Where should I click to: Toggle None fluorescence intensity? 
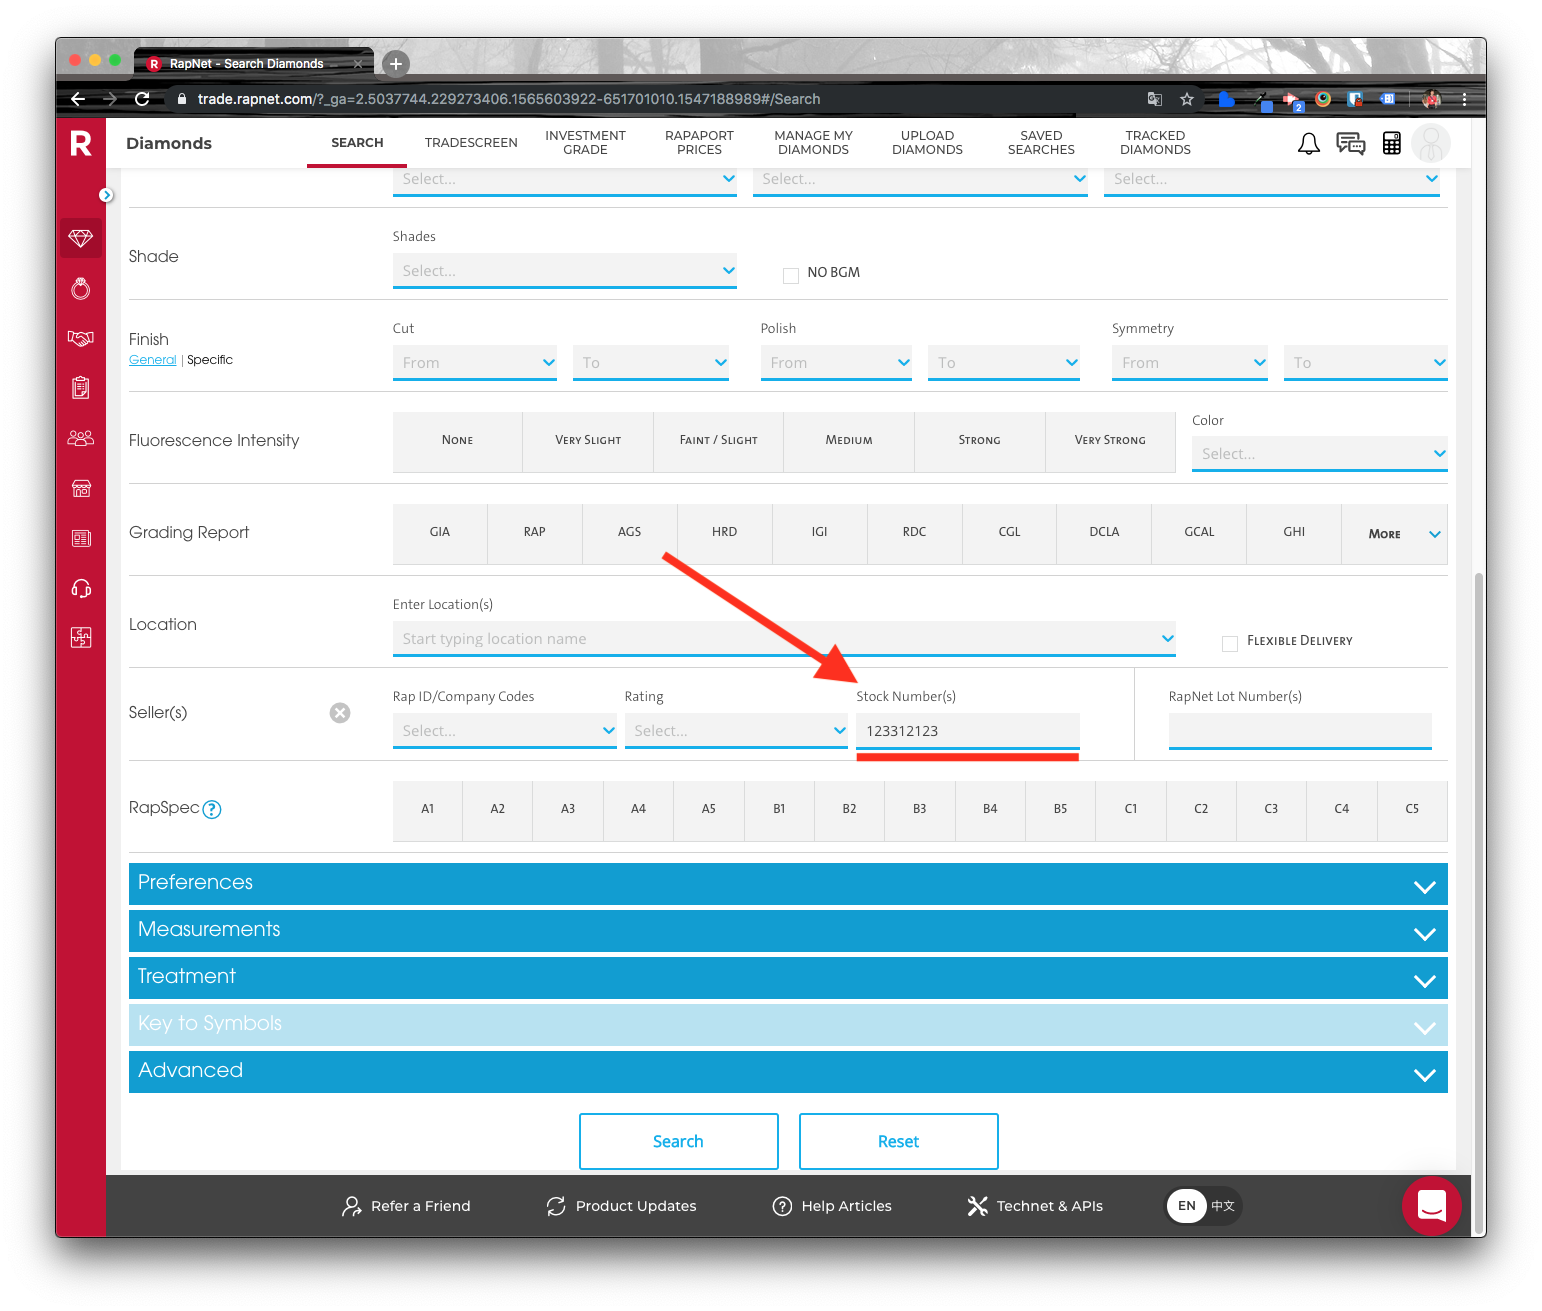coord(458,441)
